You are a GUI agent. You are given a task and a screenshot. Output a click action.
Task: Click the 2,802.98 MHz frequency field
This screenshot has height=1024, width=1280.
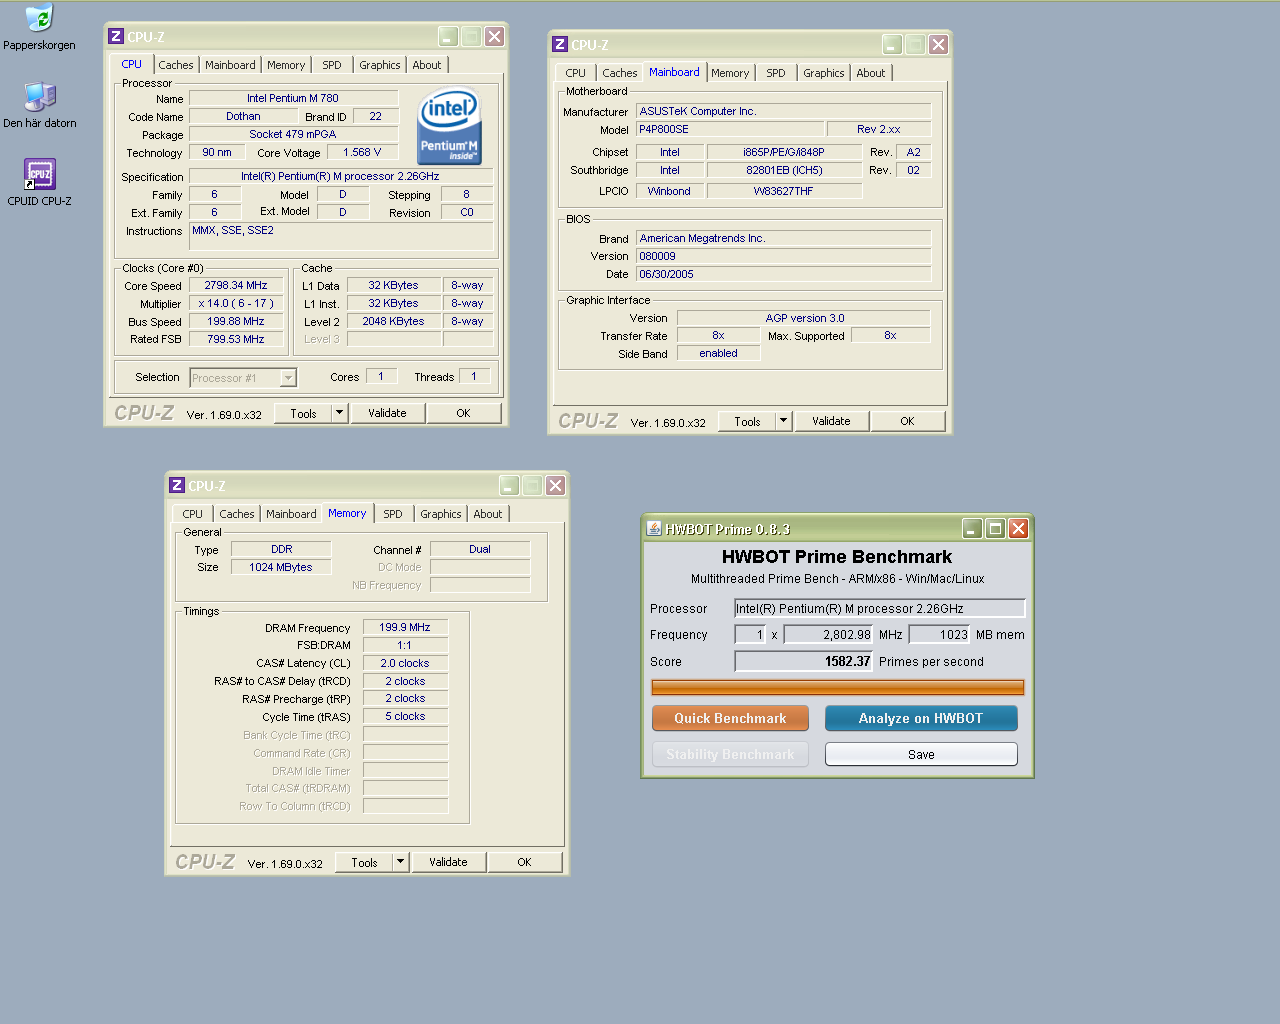click(829, 634)
